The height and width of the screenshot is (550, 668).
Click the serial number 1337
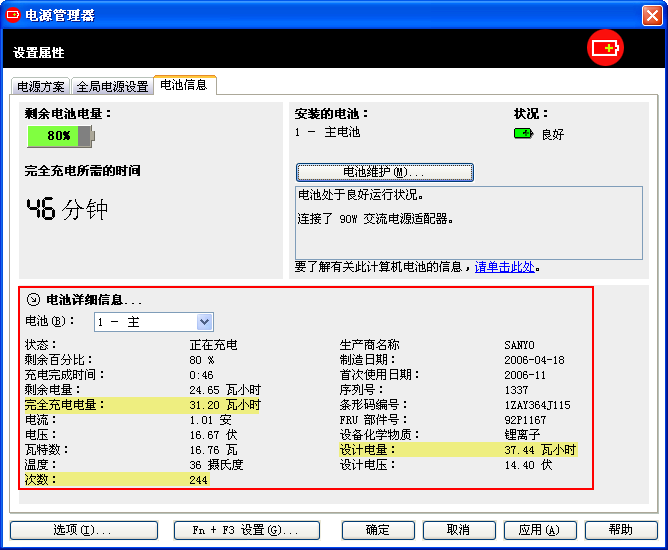516,390
